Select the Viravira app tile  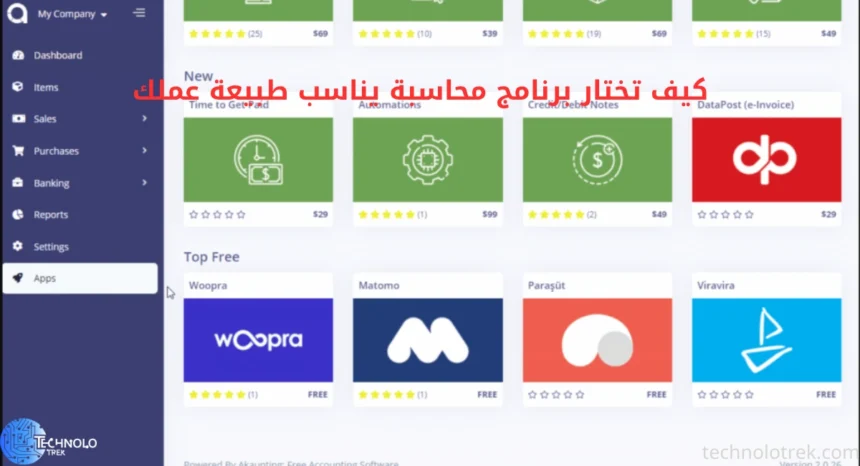766,340
